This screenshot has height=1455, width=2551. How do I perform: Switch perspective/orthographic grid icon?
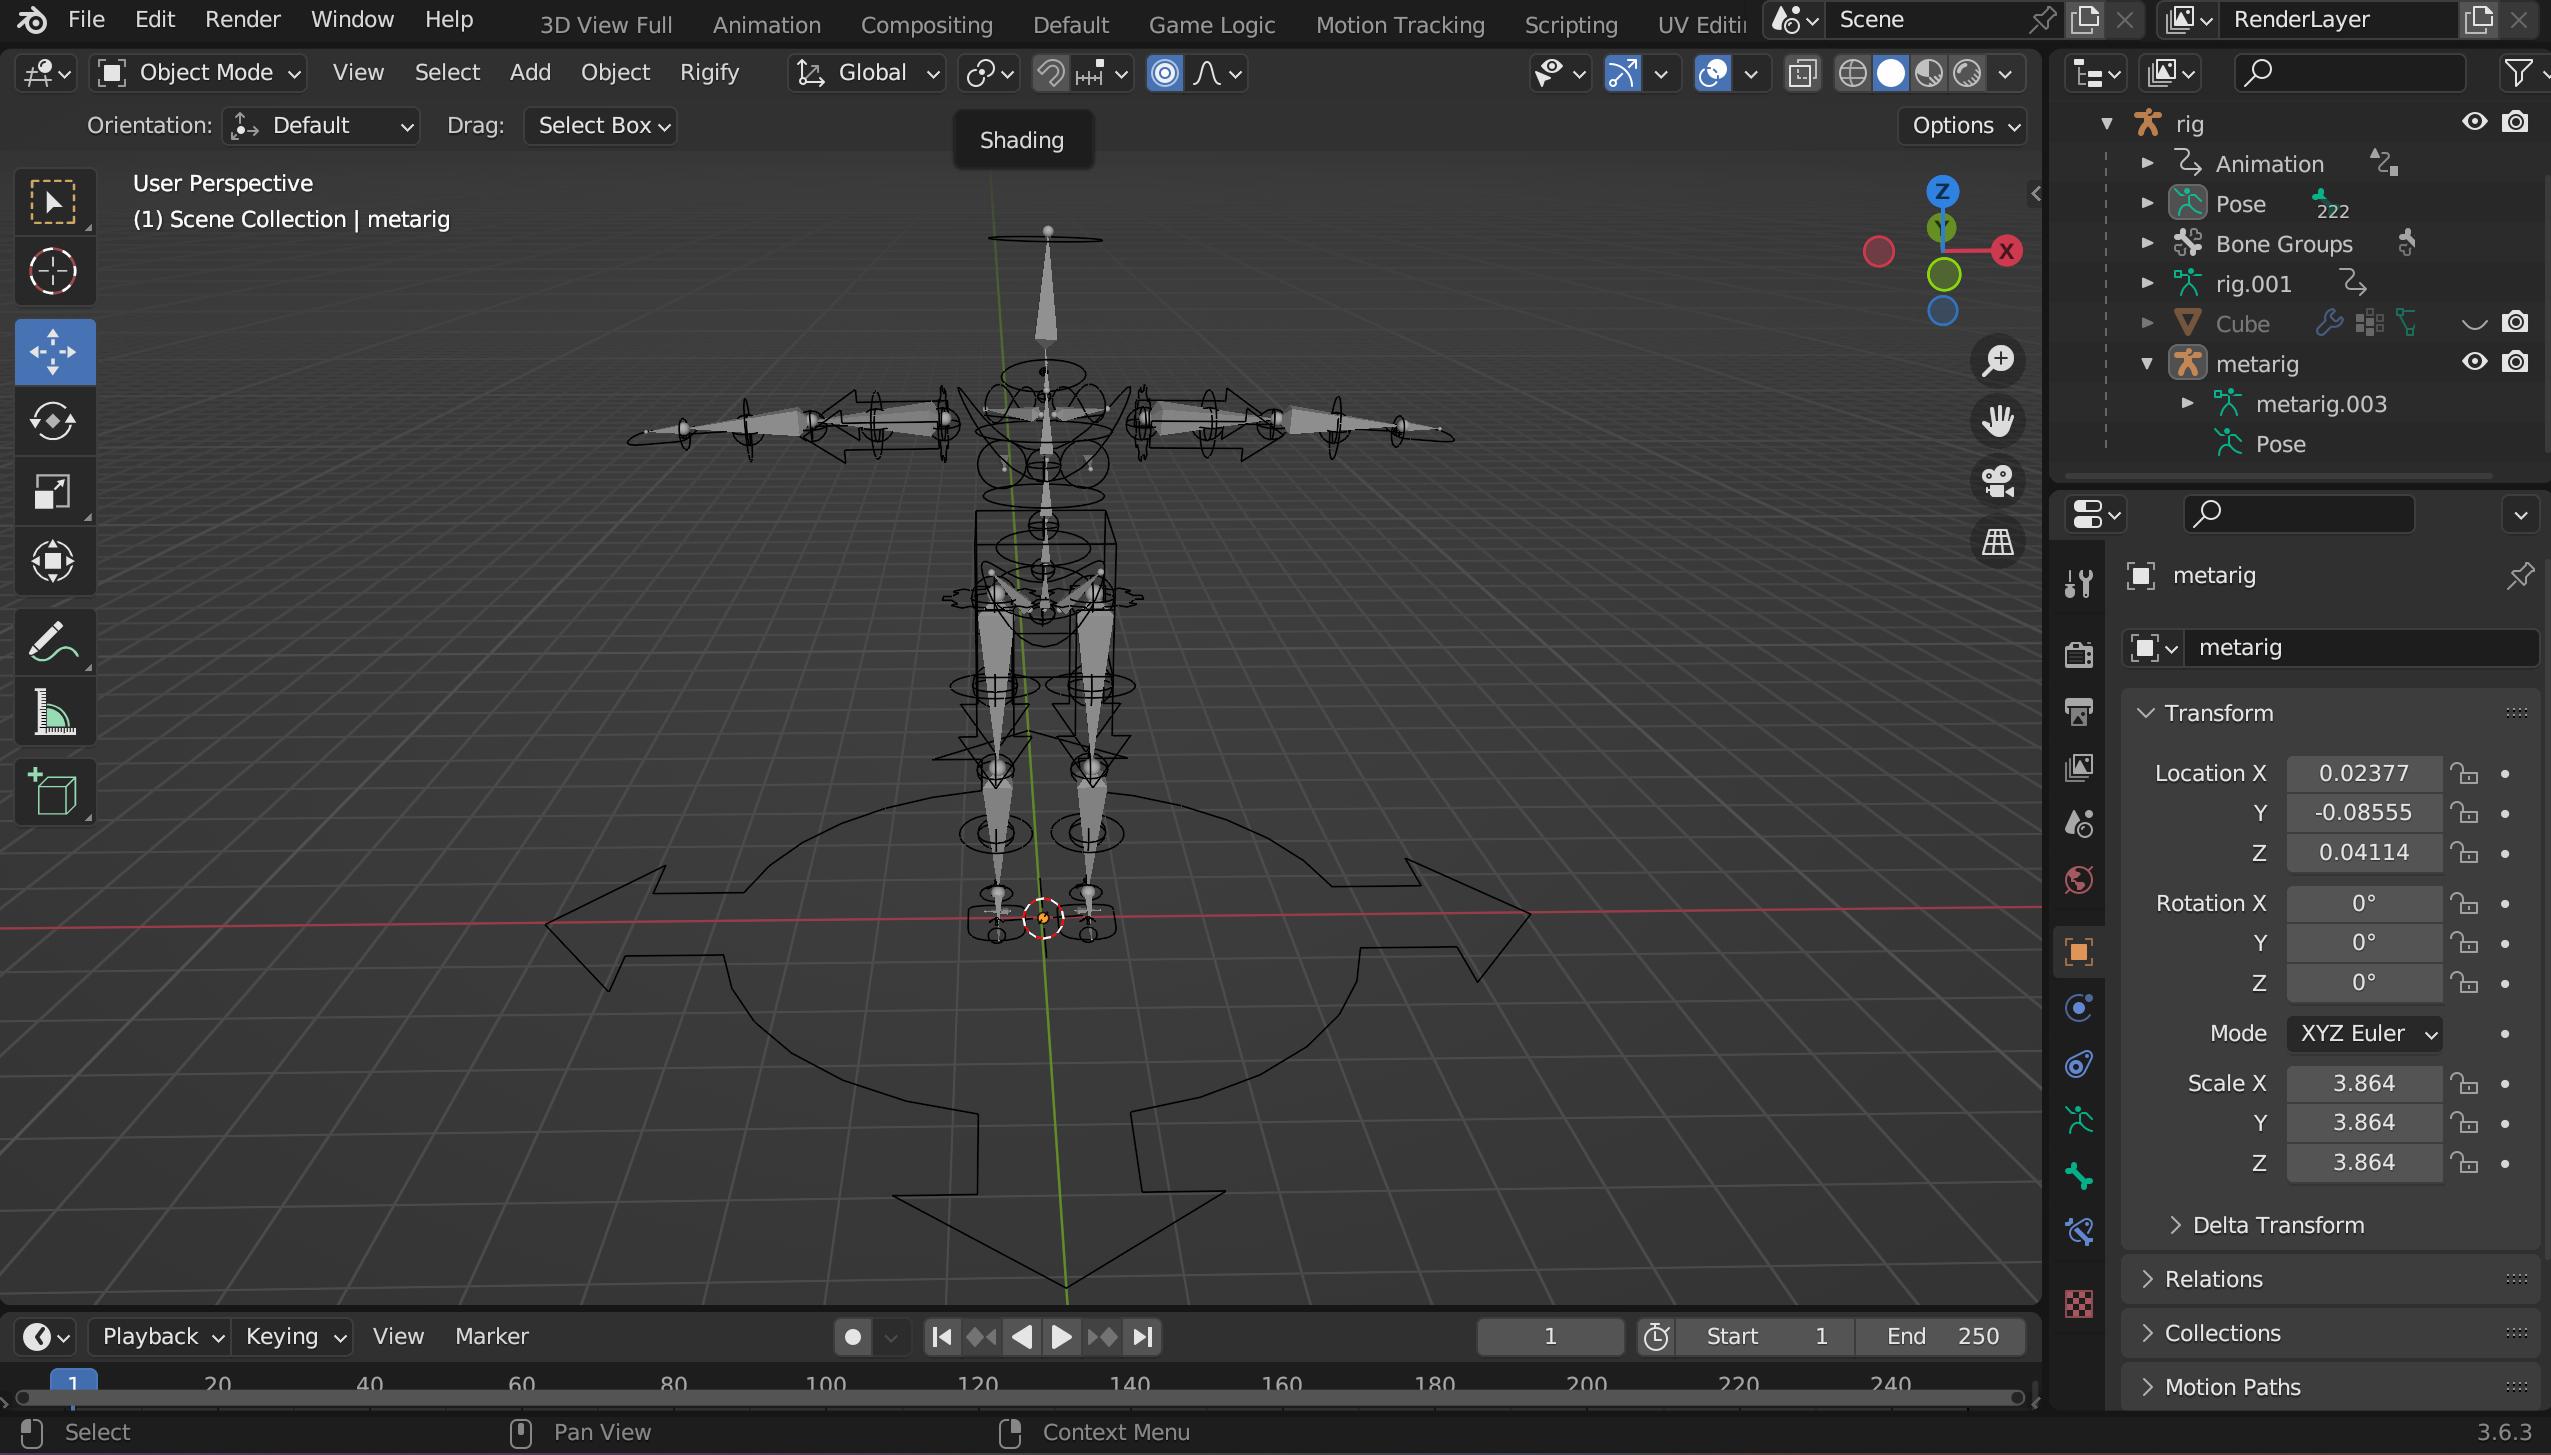coord(1997,542)
